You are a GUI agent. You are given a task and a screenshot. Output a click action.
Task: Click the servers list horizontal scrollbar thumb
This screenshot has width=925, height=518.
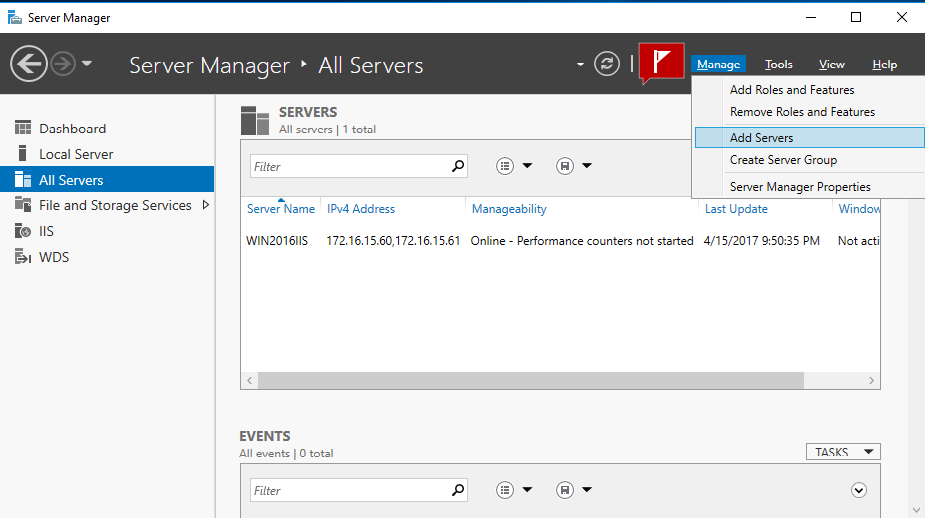(531, 381)
